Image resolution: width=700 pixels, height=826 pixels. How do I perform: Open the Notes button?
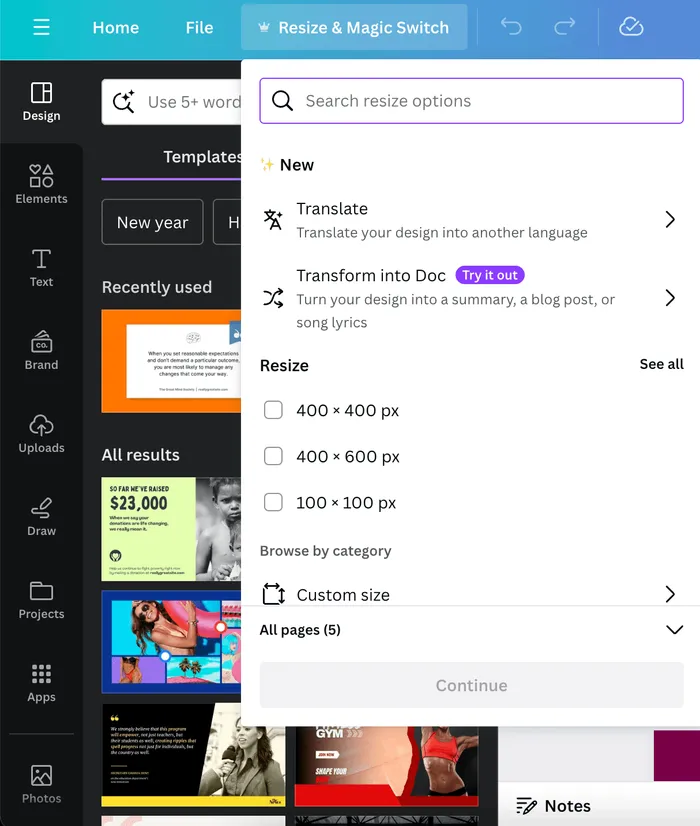coord(553,806)
